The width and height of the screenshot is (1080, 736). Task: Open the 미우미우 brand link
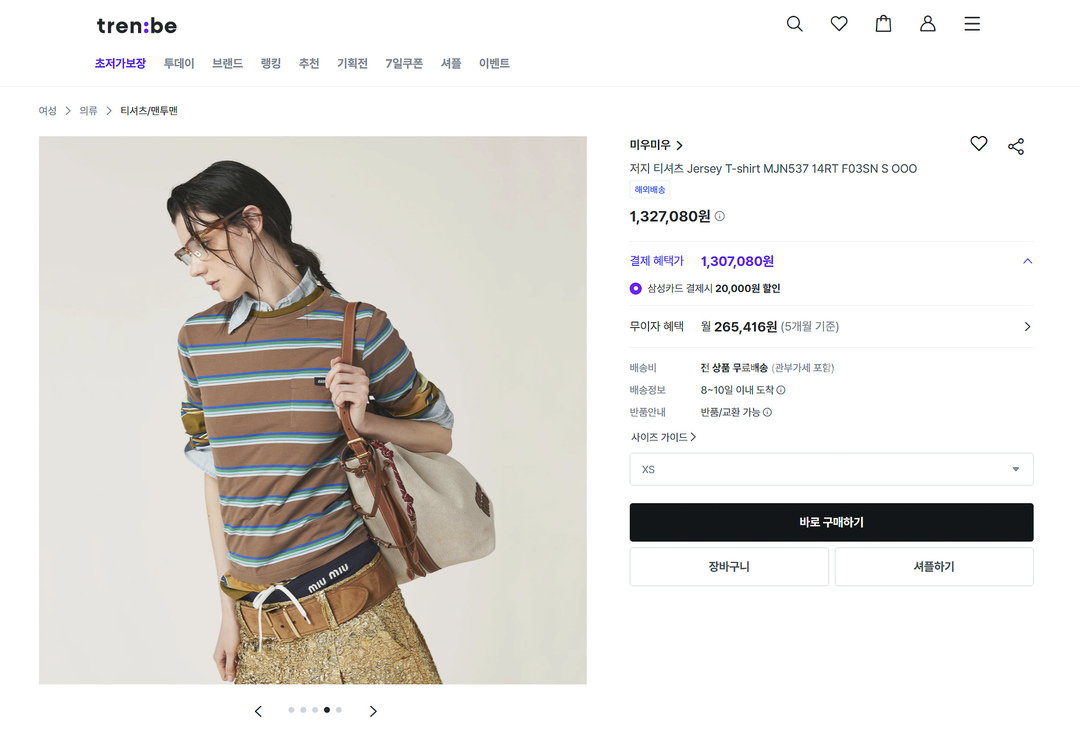click(x=656, y=145)
